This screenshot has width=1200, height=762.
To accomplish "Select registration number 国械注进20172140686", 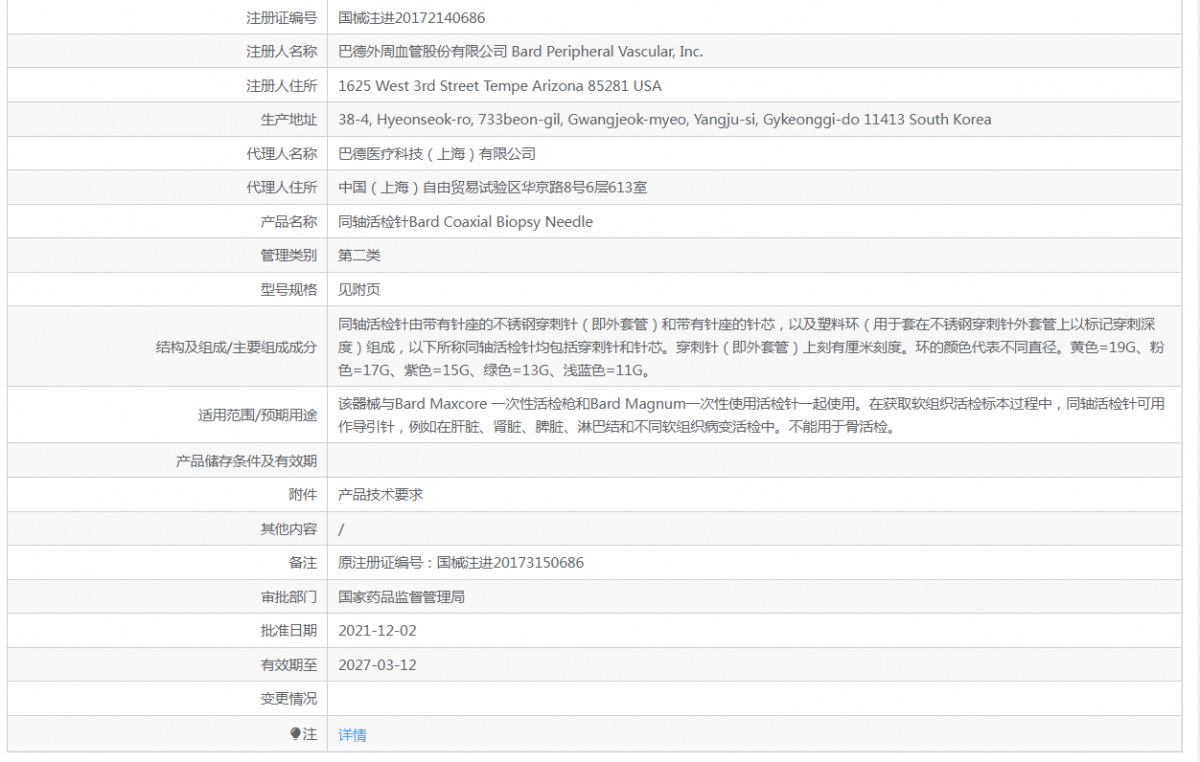I will [x=412, y=17].
